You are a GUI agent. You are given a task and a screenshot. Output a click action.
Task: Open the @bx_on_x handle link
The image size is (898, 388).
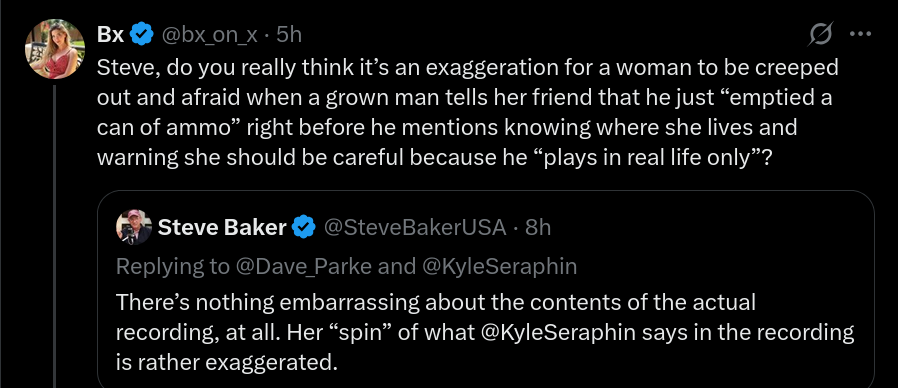pyautogui.click(x=209, y=36)
